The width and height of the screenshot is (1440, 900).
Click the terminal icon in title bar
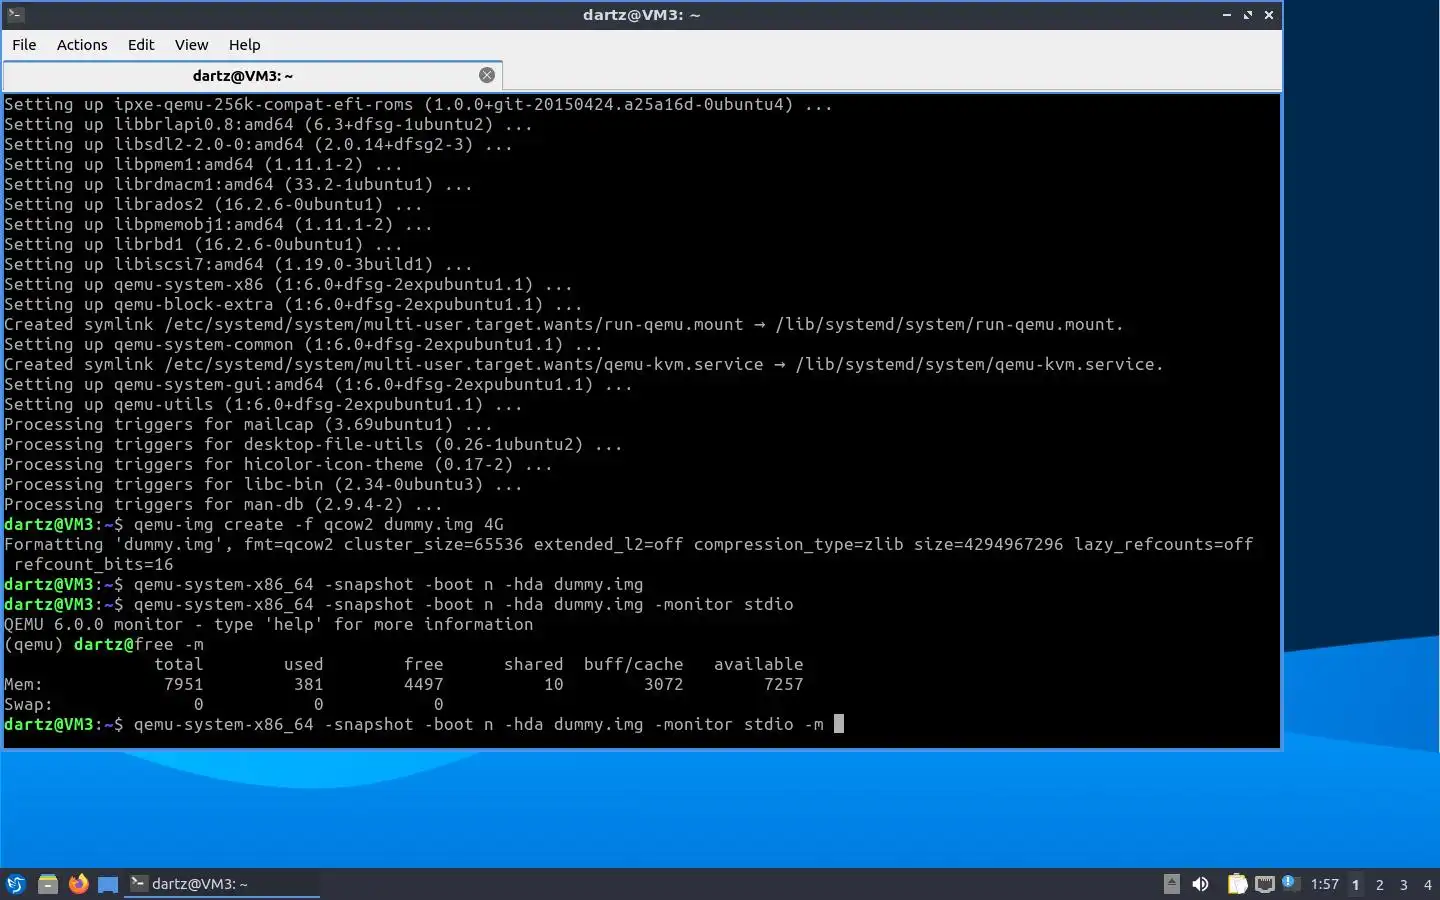click(14, 14)
